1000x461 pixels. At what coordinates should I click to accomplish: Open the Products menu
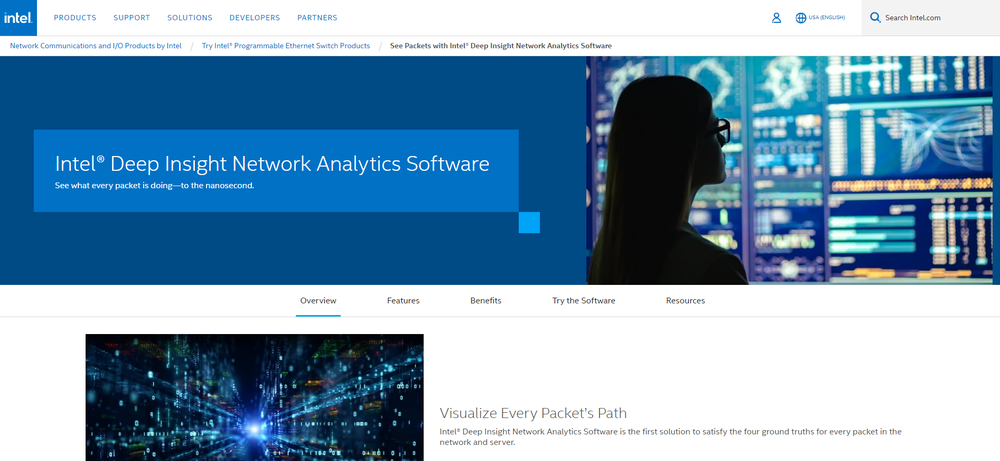click(75, 18)
